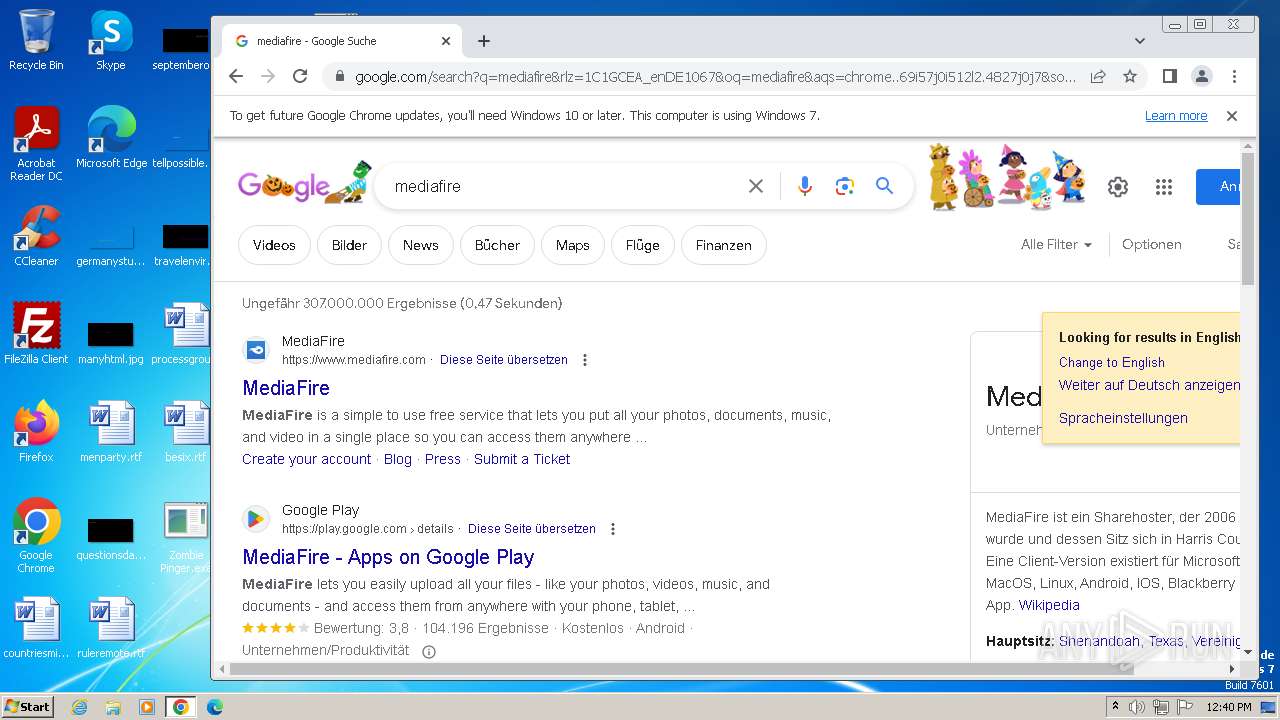Filter results by News
The width and height of the screenshot is (1280, 720).
421,245
